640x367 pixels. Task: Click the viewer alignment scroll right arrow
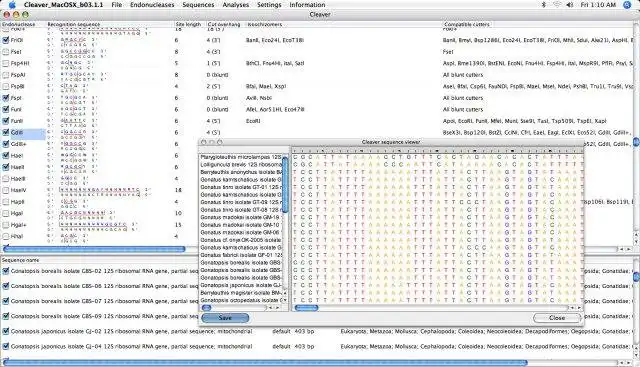(580, 307)
